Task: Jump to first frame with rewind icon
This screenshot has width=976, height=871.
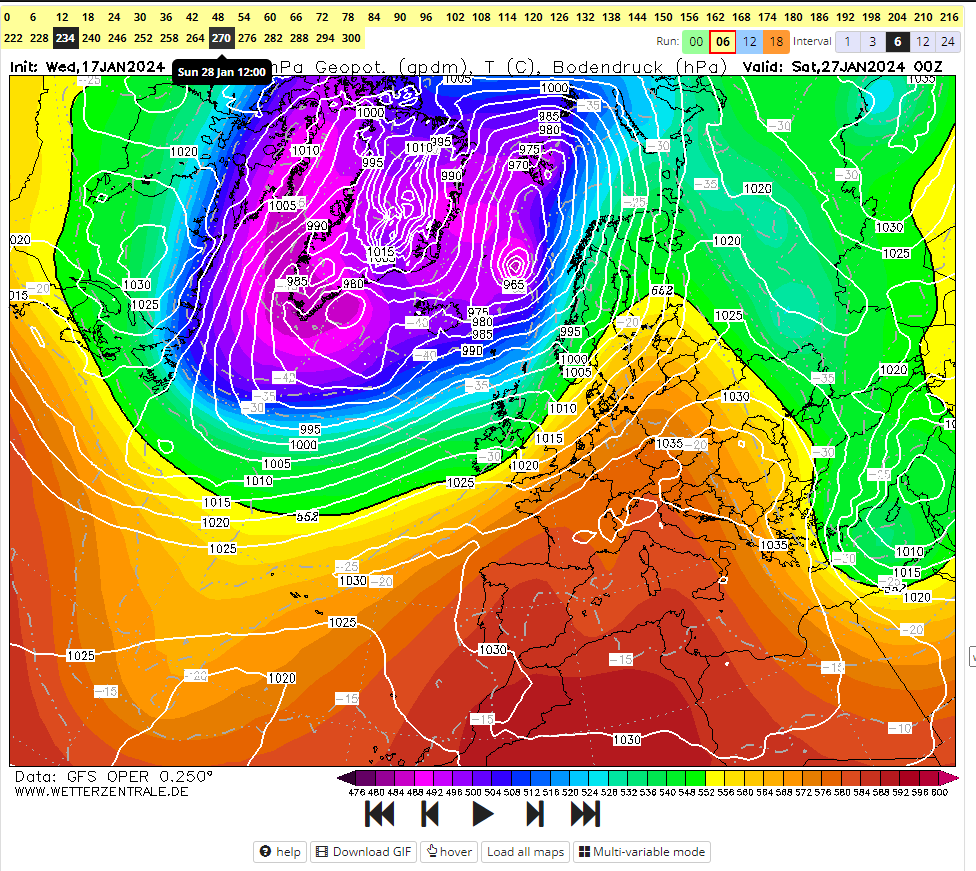Action: coord(379,814)
